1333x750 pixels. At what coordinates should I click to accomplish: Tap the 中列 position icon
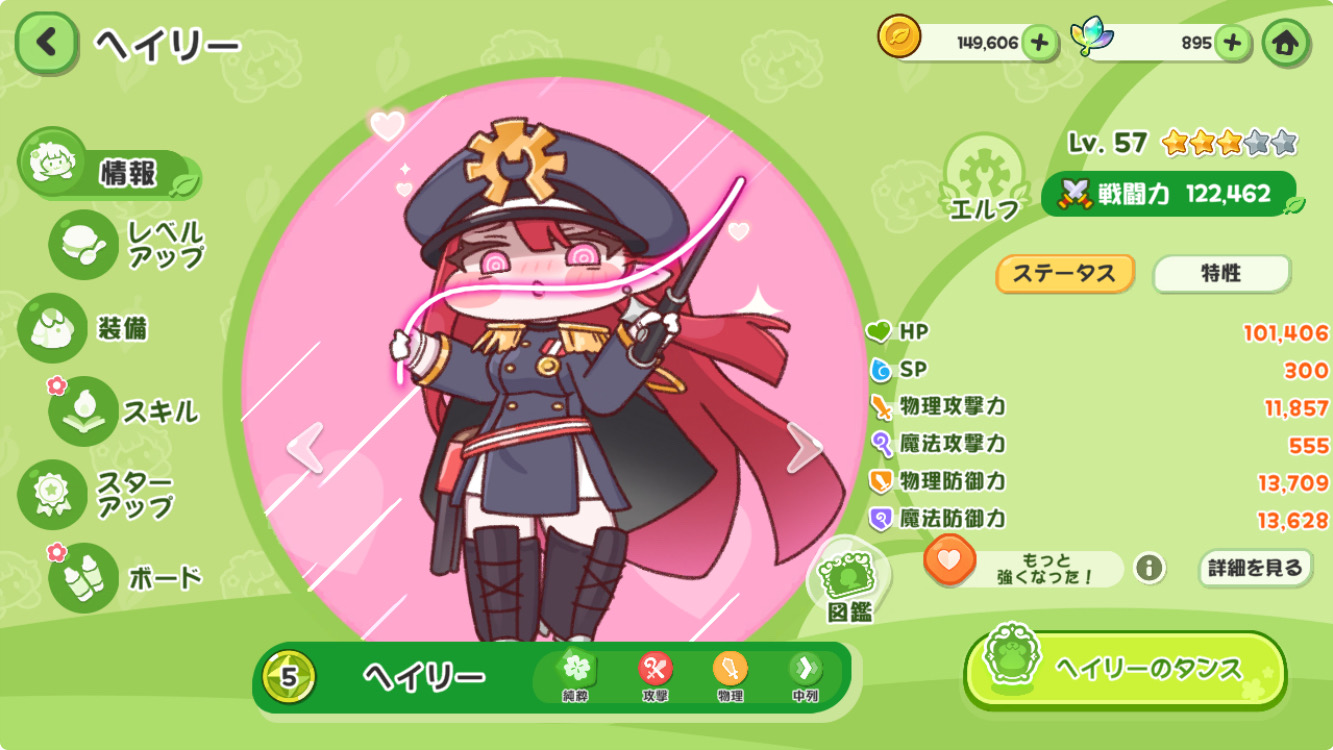pyautogui.click(x=805, y=677)
